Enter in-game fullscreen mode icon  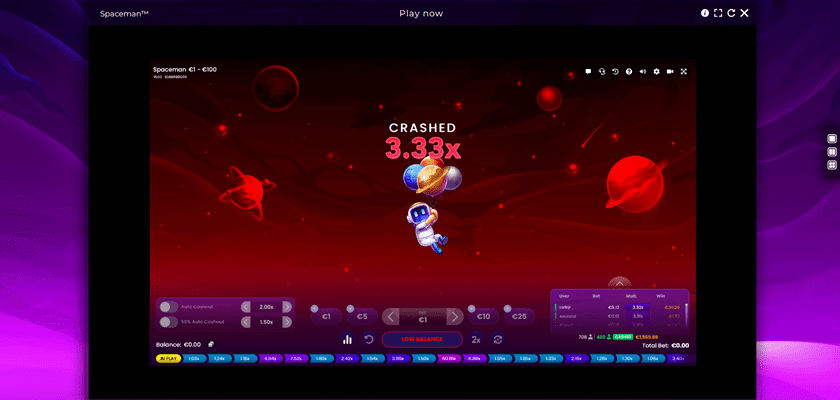(x=684, y=71)
